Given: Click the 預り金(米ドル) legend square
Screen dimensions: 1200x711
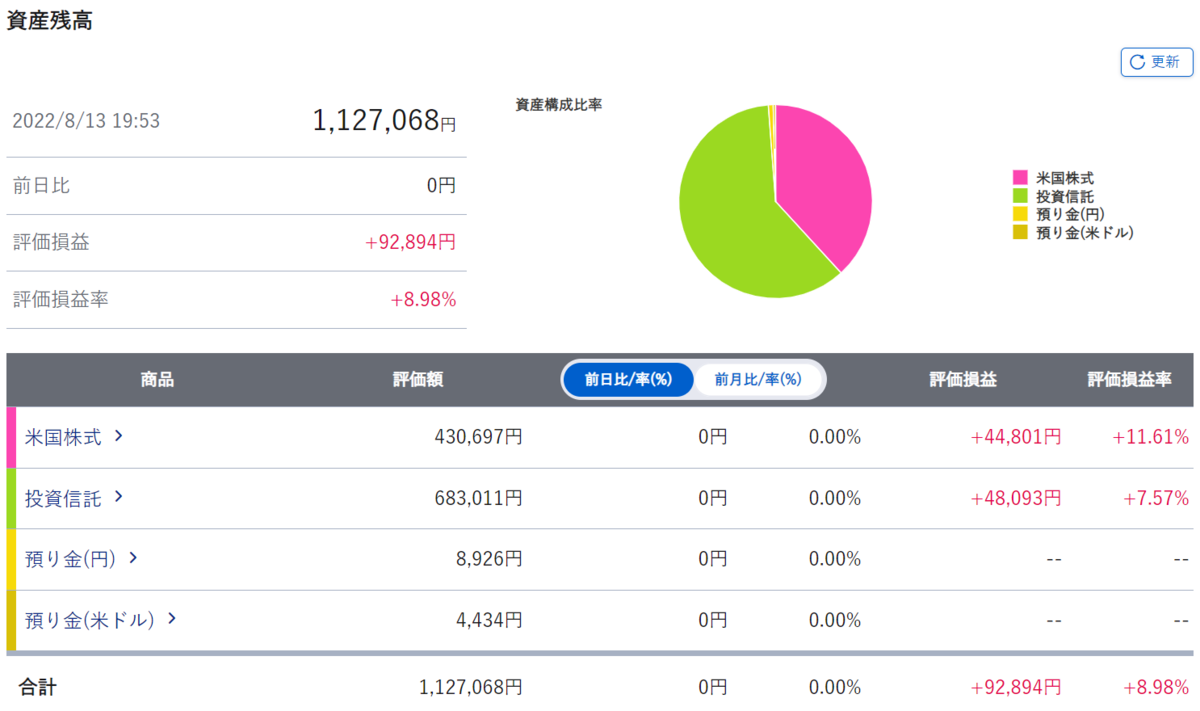Looking at the screenshot, I should 1021,232.
